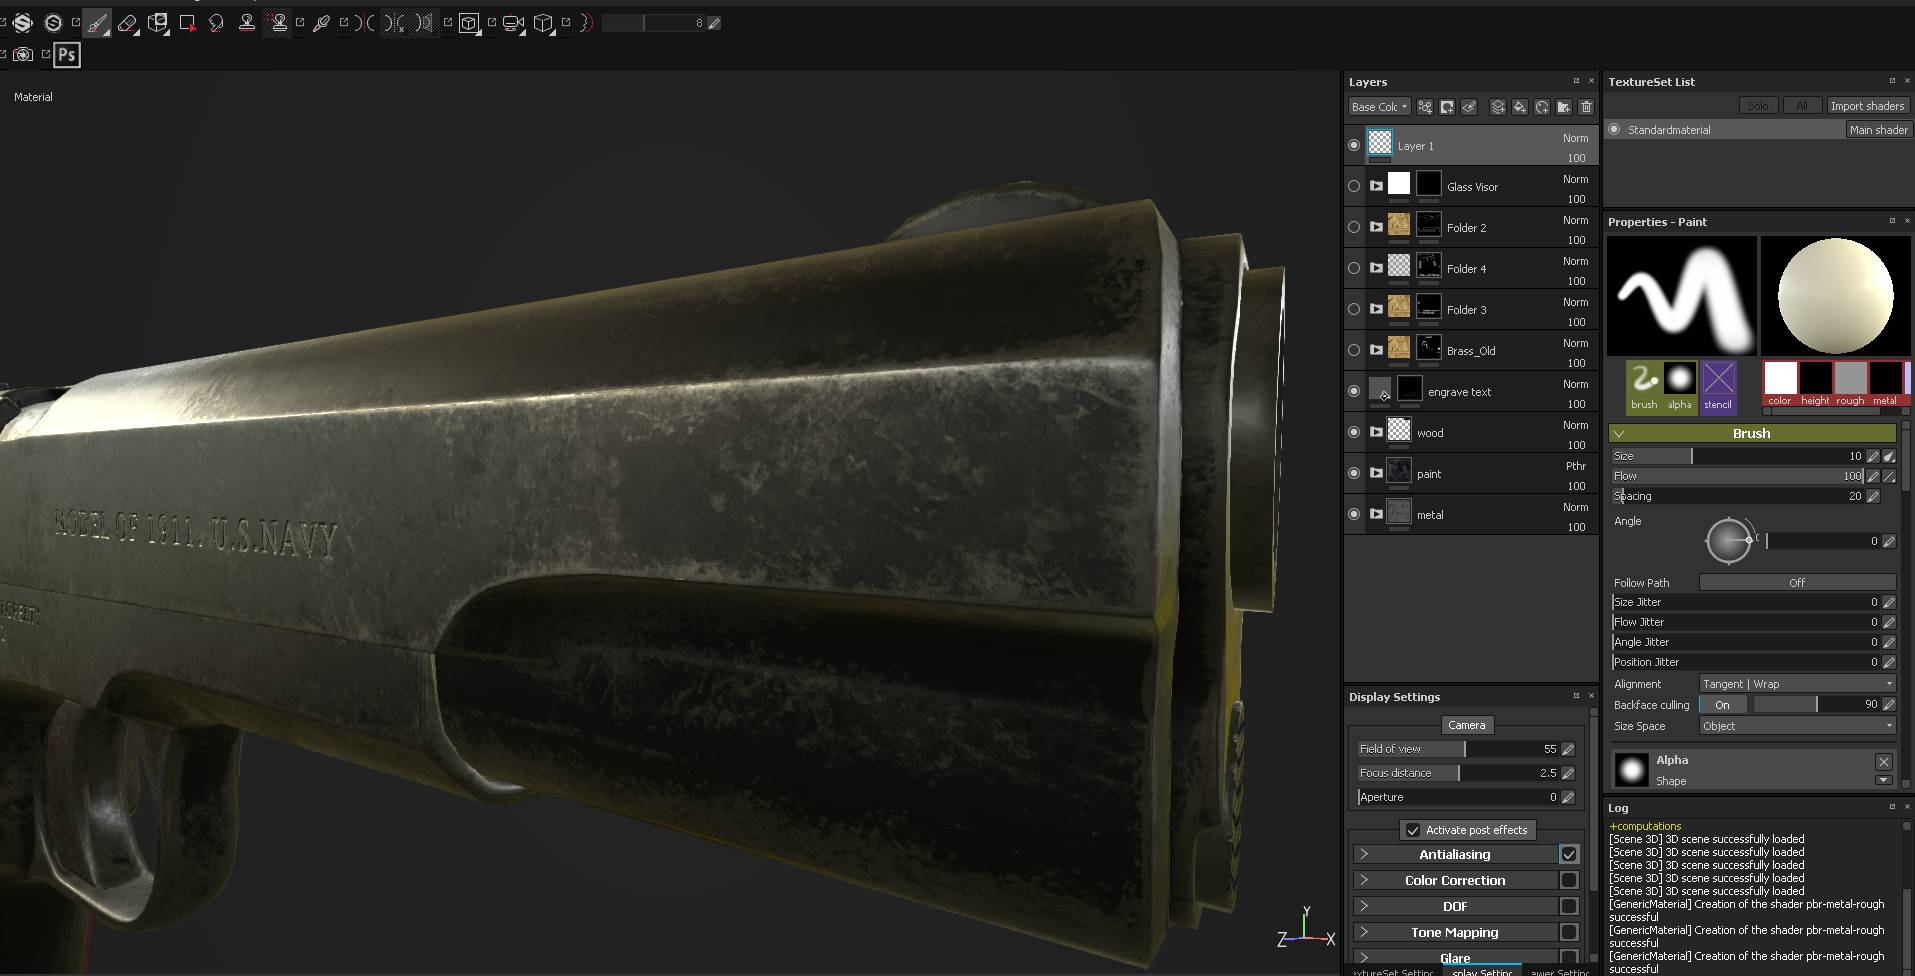1915x976 pixels.
Task: Toggle visibility of the wood layer
Action: tap(1354, 431)
